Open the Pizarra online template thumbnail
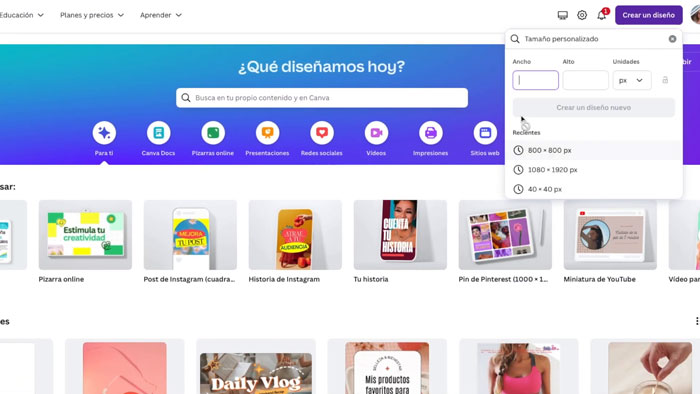The image size is (700, 394). point(85,235)
